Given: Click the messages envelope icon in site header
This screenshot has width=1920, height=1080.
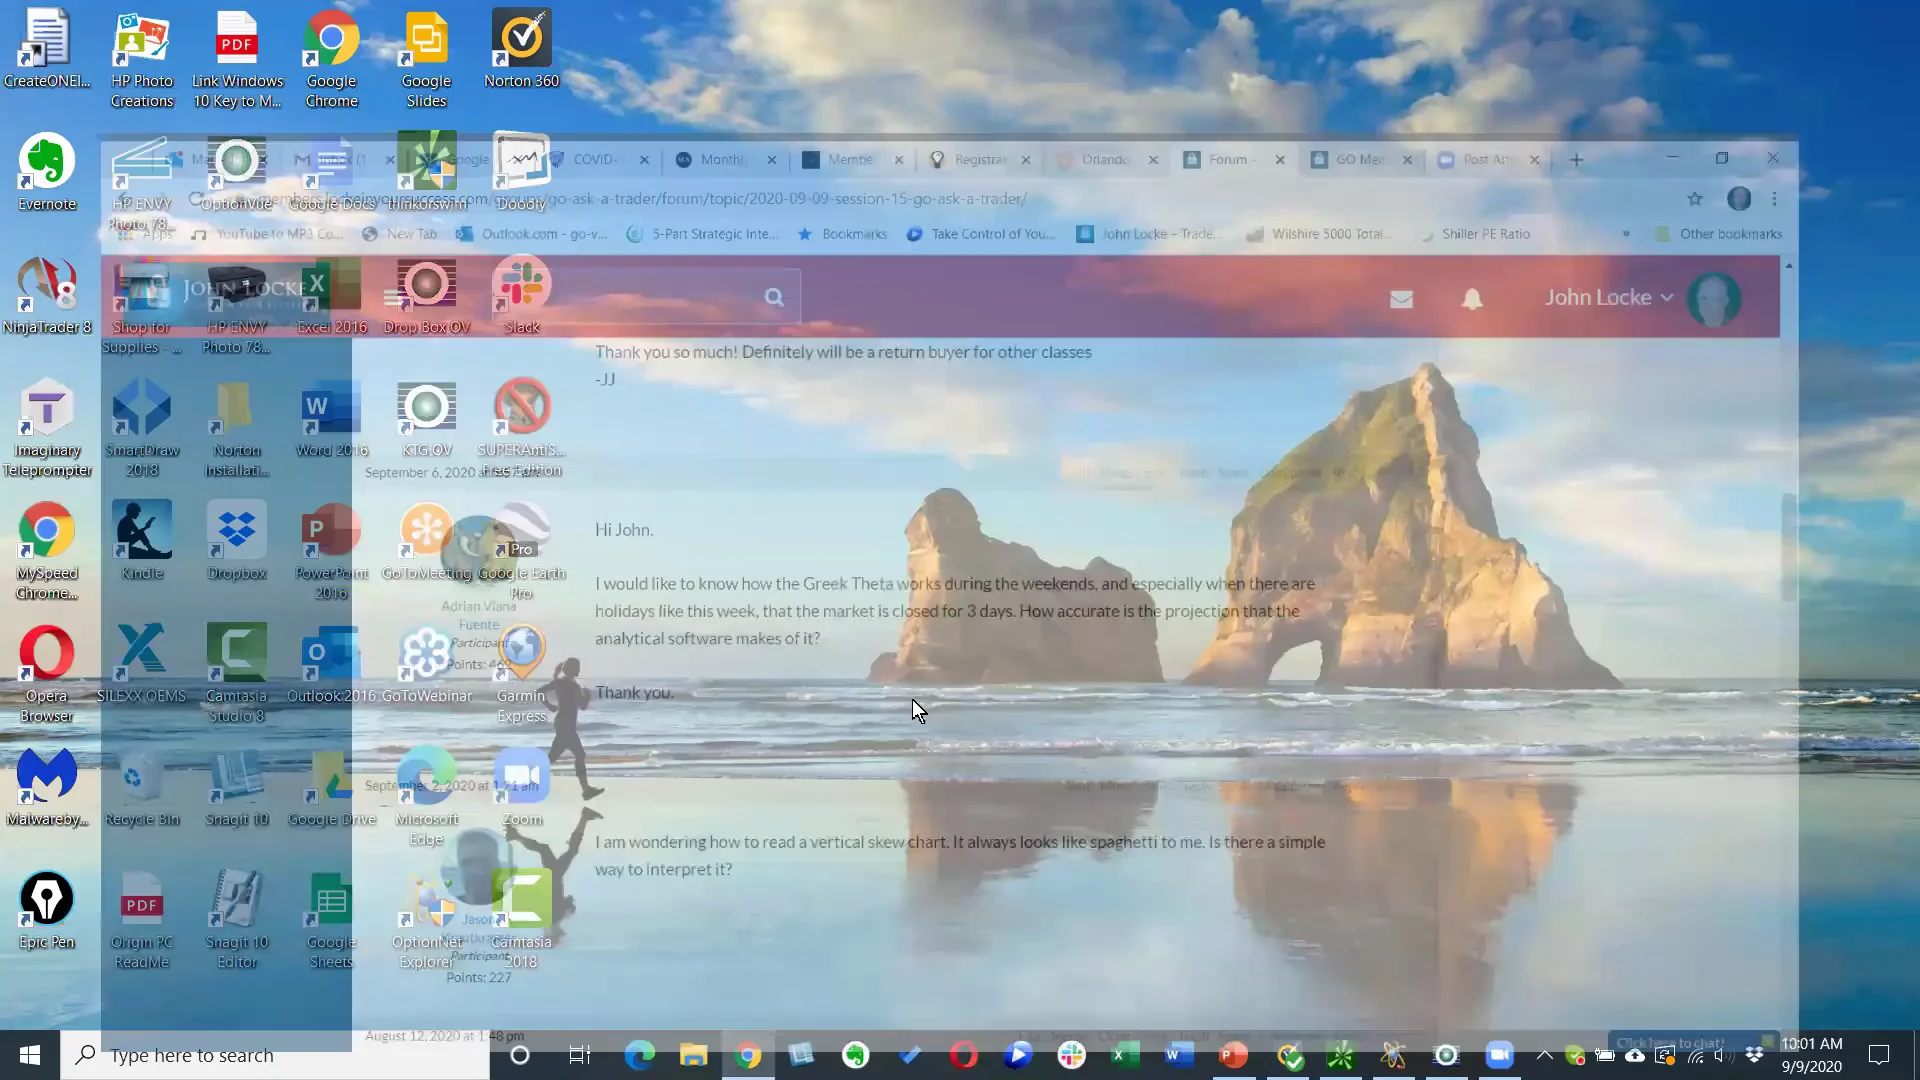Looking at the screenshot, I should pos(1401,298).
